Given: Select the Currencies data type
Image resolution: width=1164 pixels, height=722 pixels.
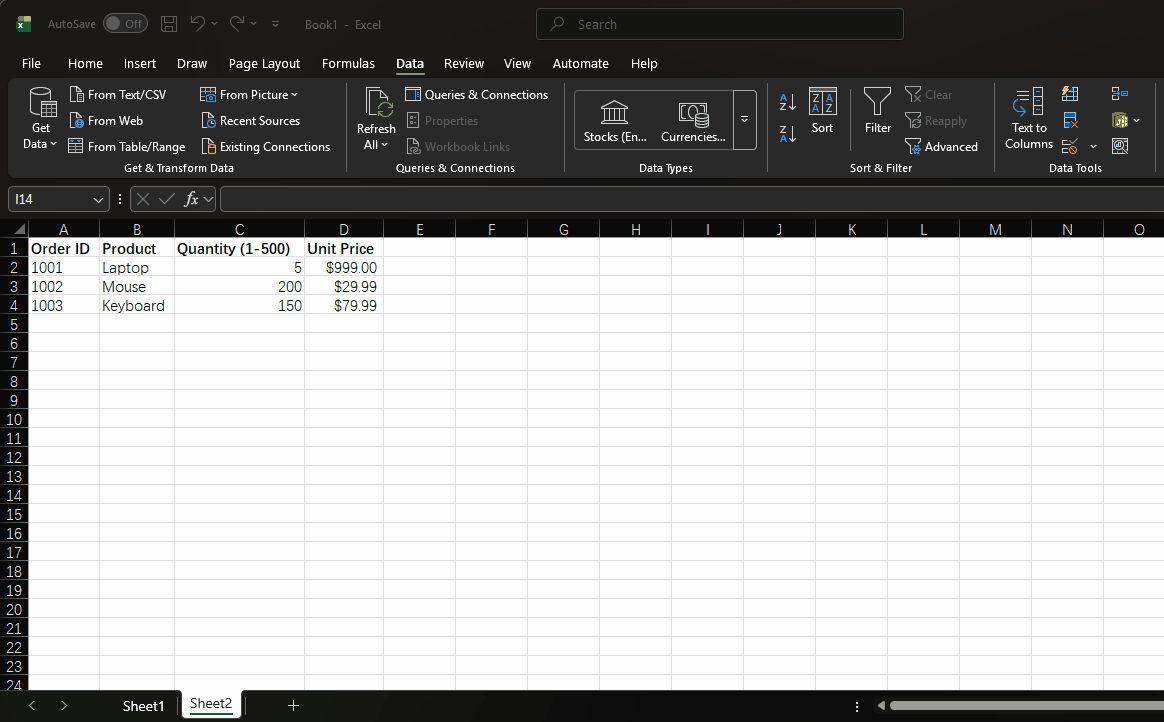Looking at the screenshot, I should (692, 120).
